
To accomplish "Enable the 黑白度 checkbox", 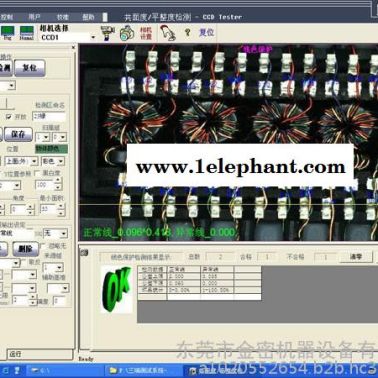I will click(38, 173).
